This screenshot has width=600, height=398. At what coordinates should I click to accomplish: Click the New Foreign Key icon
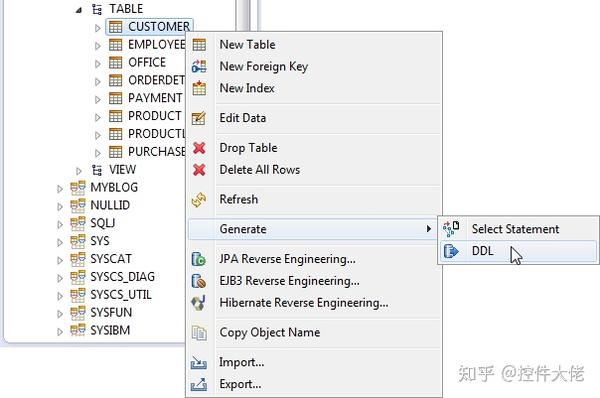pyautogui.click(x=199, y=67)
